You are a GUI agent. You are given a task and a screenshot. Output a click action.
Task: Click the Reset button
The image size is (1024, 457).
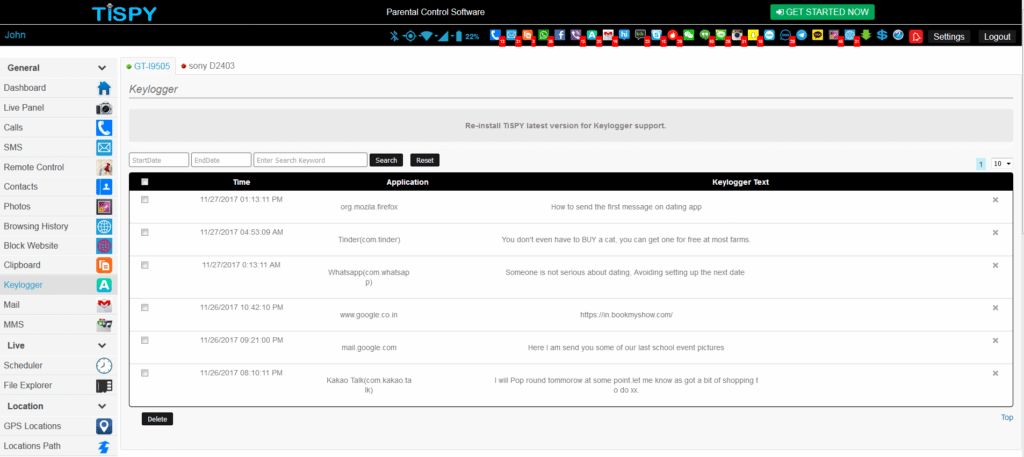point(425,160)
